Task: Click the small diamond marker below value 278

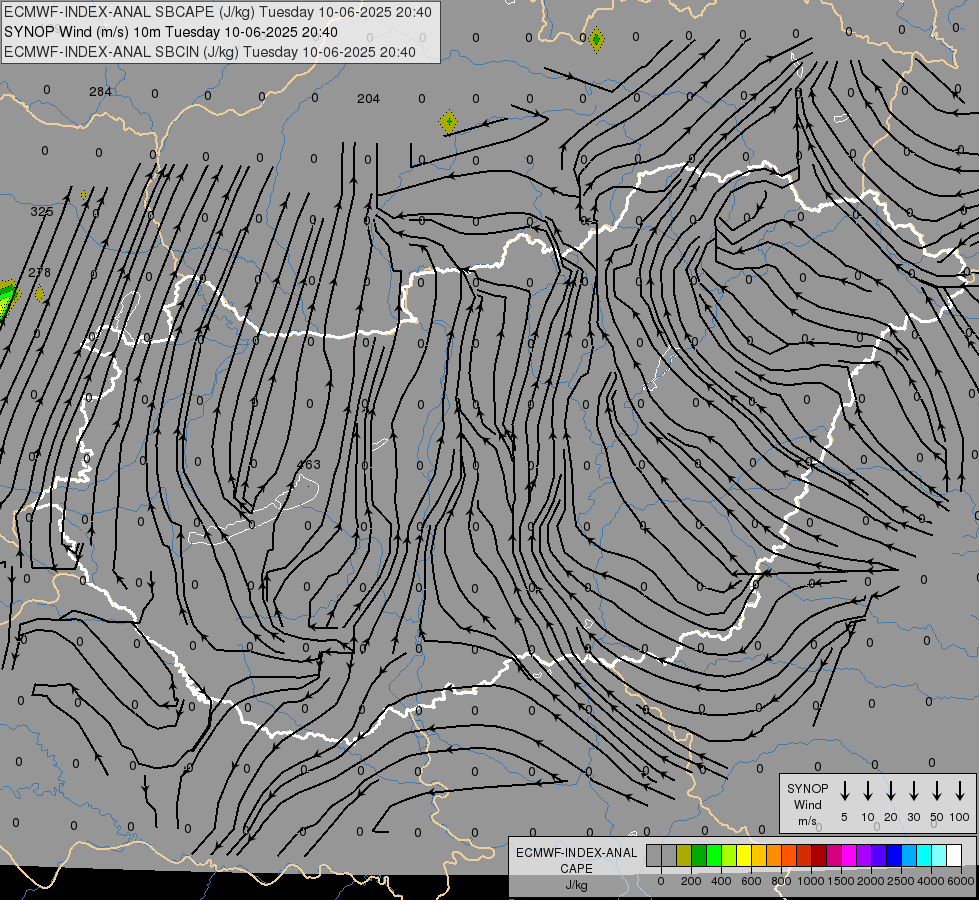Action: [x=40, y=293]
